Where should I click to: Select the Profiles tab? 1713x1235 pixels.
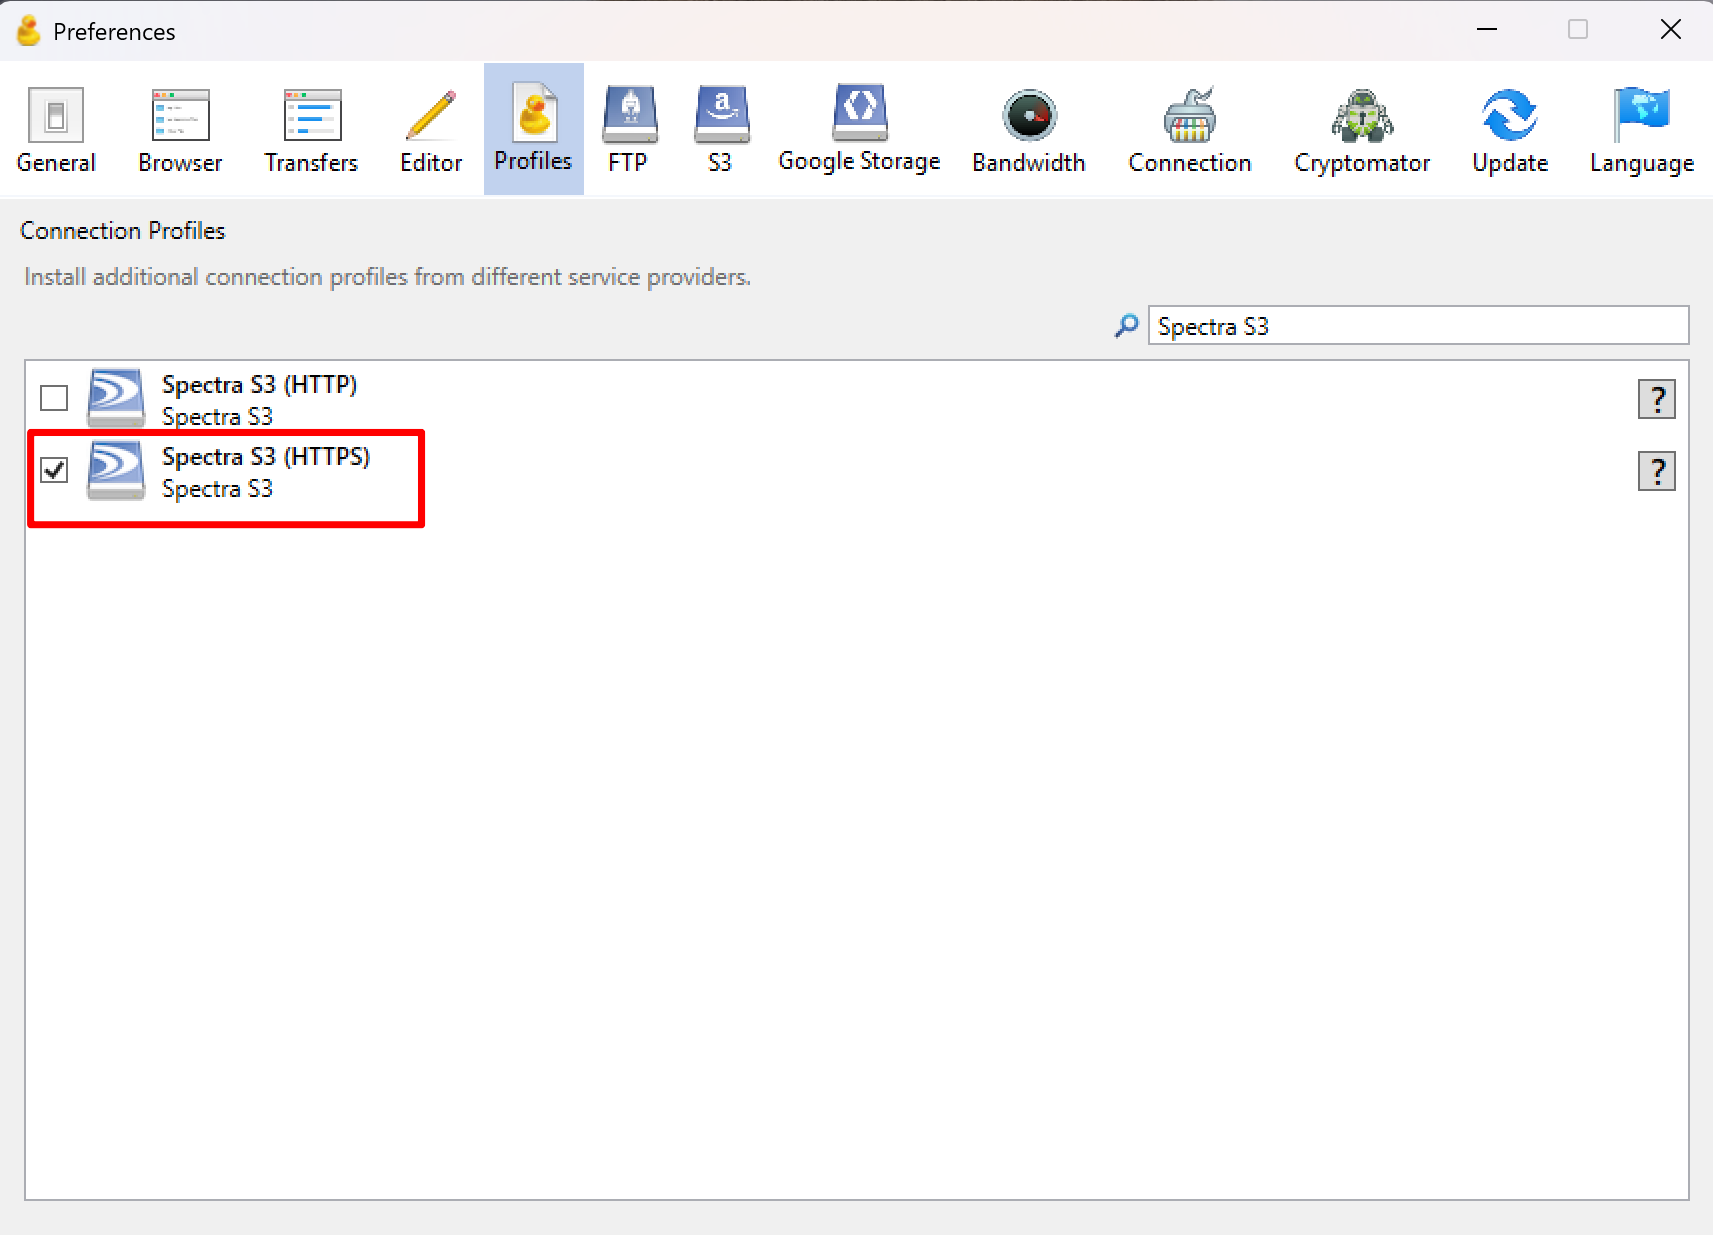point(533,130)
